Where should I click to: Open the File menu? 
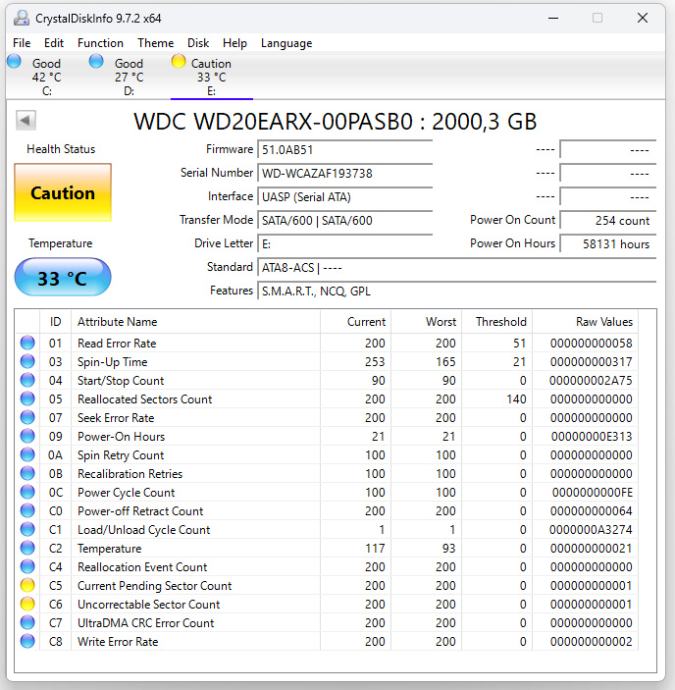coord(22,43)
